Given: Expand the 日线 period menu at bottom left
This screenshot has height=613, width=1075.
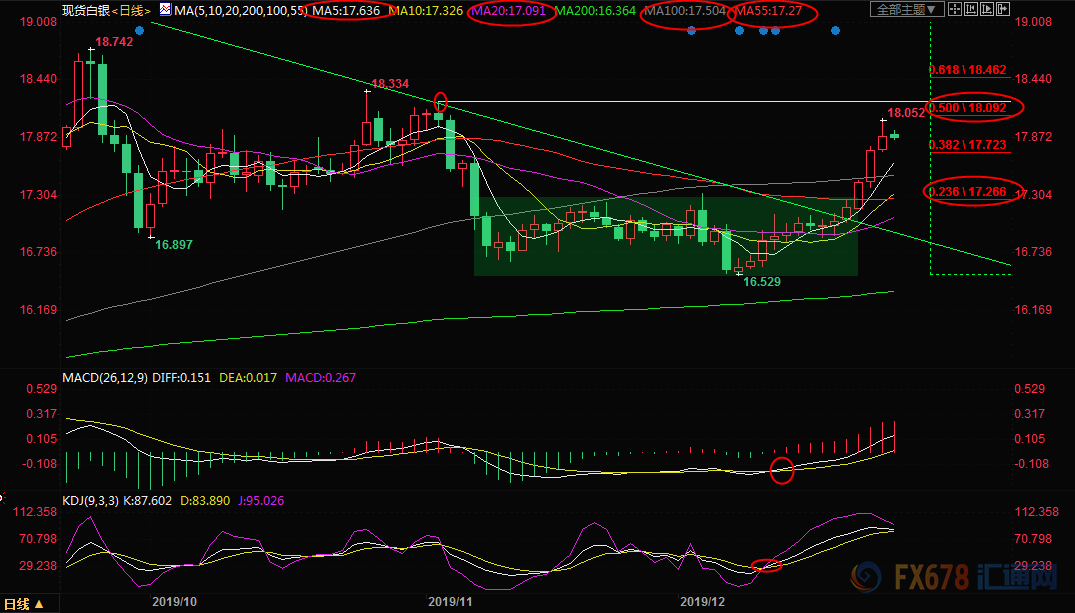Looking at the screenshot, I should (24, 604).
